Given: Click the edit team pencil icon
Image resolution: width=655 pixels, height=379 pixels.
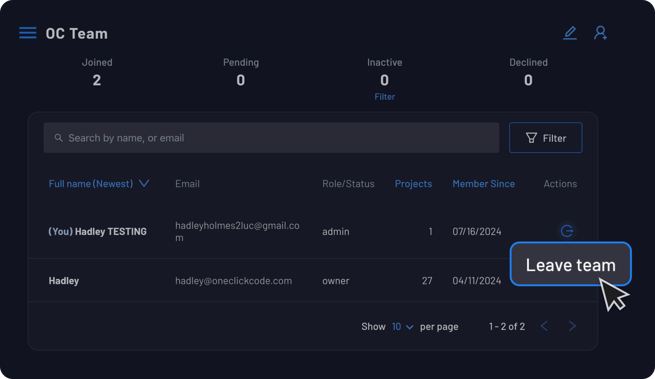Looking at the screenshot, I should [570, 33].
